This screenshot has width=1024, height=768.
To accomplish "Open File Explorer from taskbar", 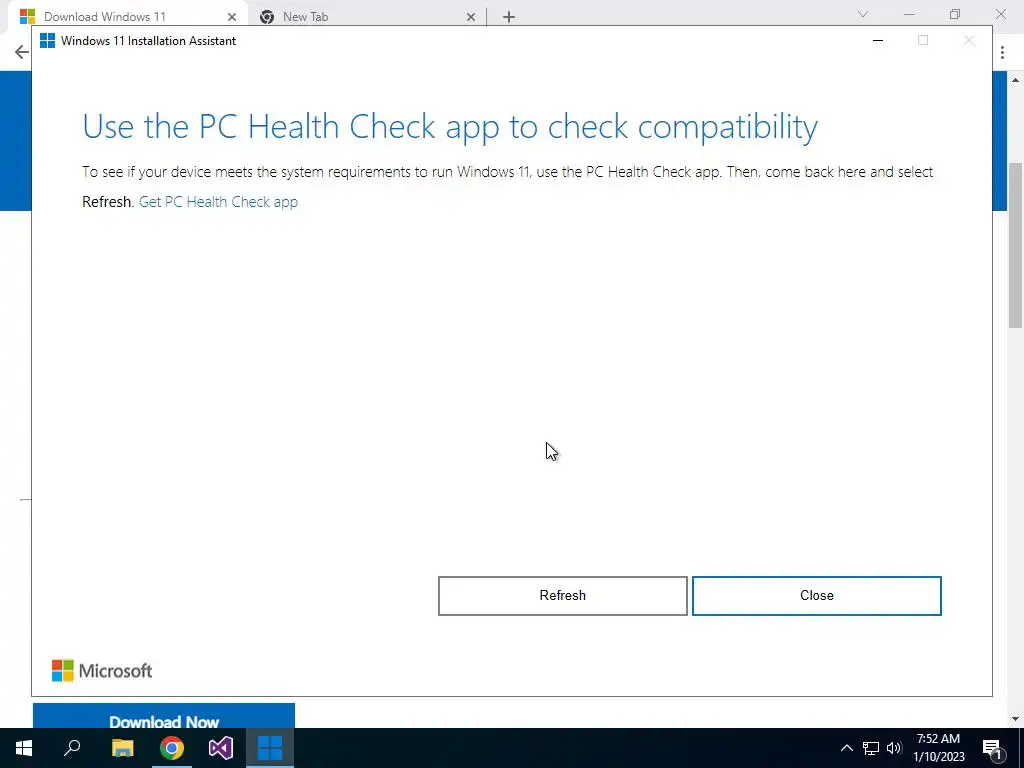I will (122, 748).
